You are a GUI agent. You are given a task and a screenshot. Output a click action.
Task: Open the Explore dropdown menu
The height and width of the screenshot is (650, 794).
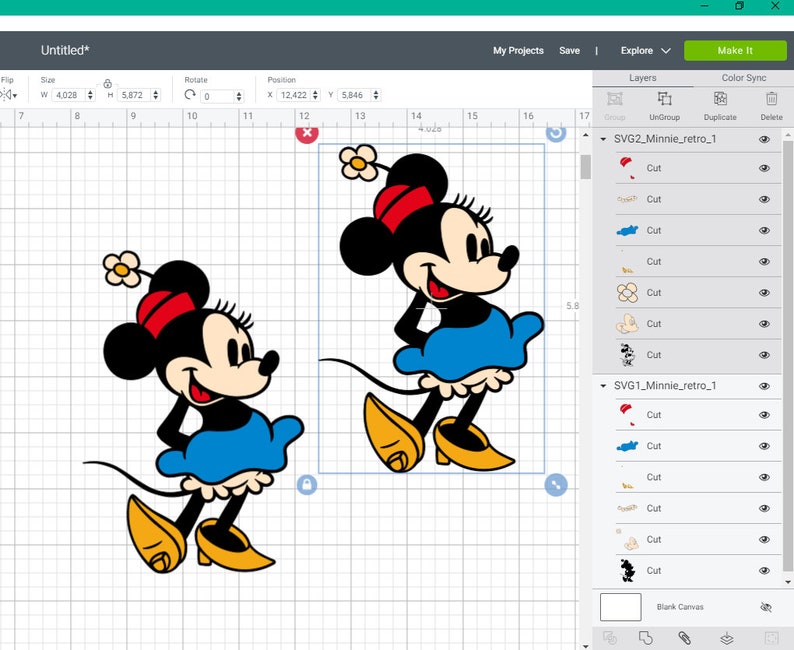tap(646, 51)
